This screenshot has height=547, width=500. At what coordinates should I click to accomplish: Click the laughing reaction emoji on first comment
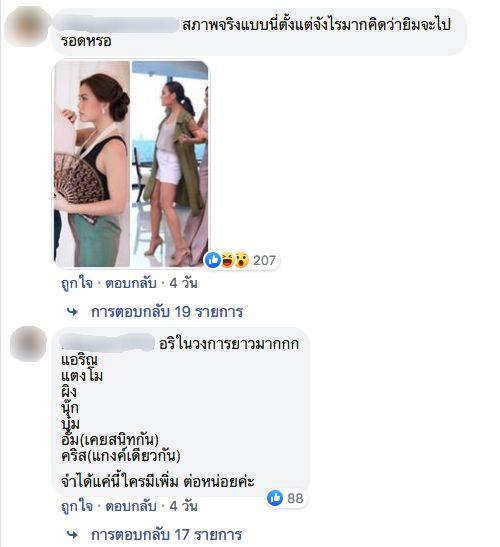coord(227,260)
